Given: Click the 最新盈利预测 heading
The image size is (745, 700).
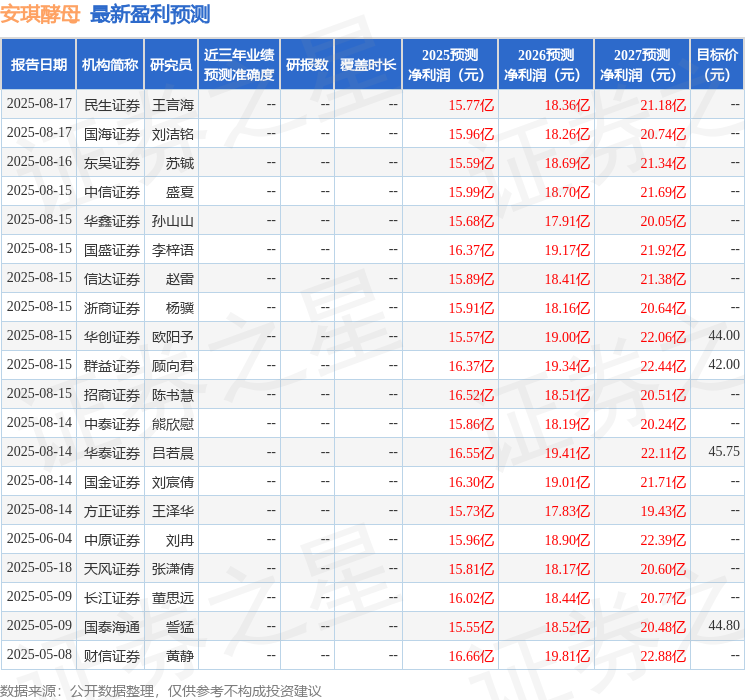Looking at the screenshot, I should [x=150, y=14].
